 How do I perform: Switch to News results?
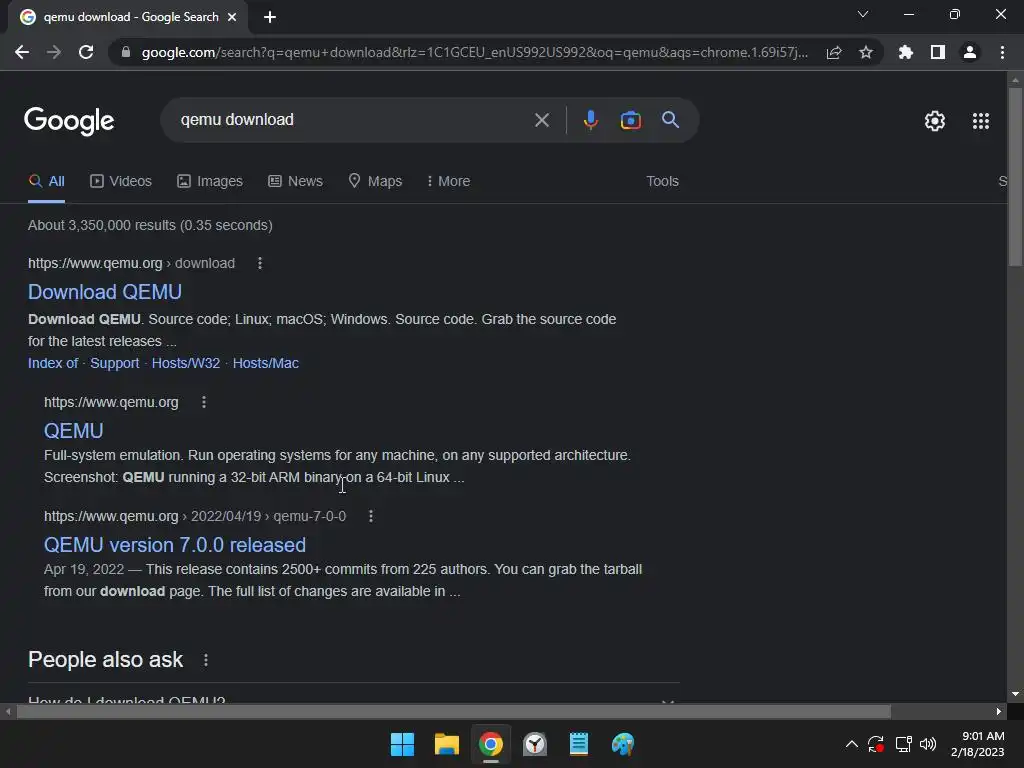click(295, 181)
